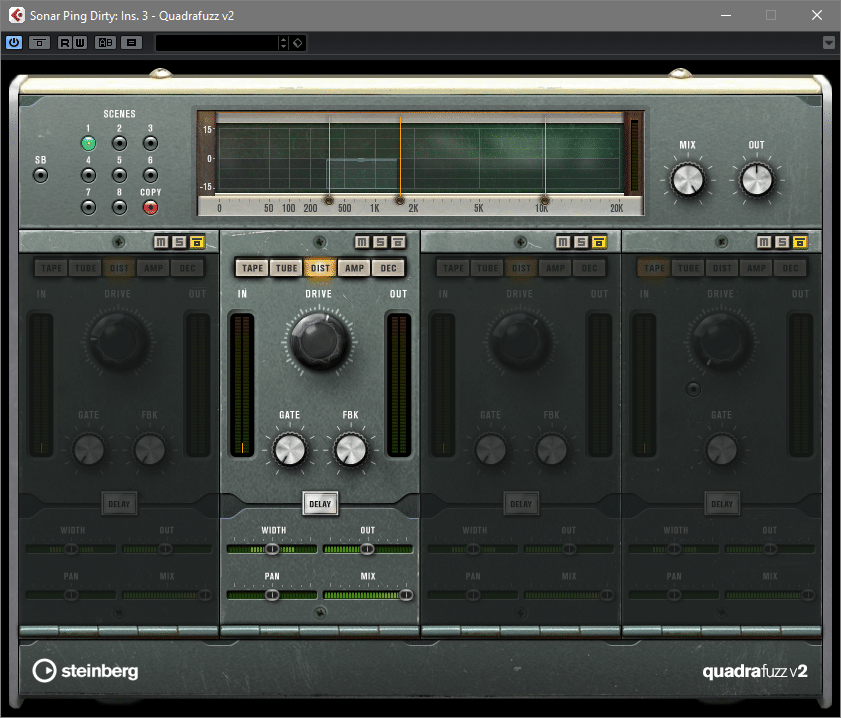The image size is (841, 718).
Task: Click band 2 PAN slider handle
Action: pyautogui.click(x=272, y=595)
